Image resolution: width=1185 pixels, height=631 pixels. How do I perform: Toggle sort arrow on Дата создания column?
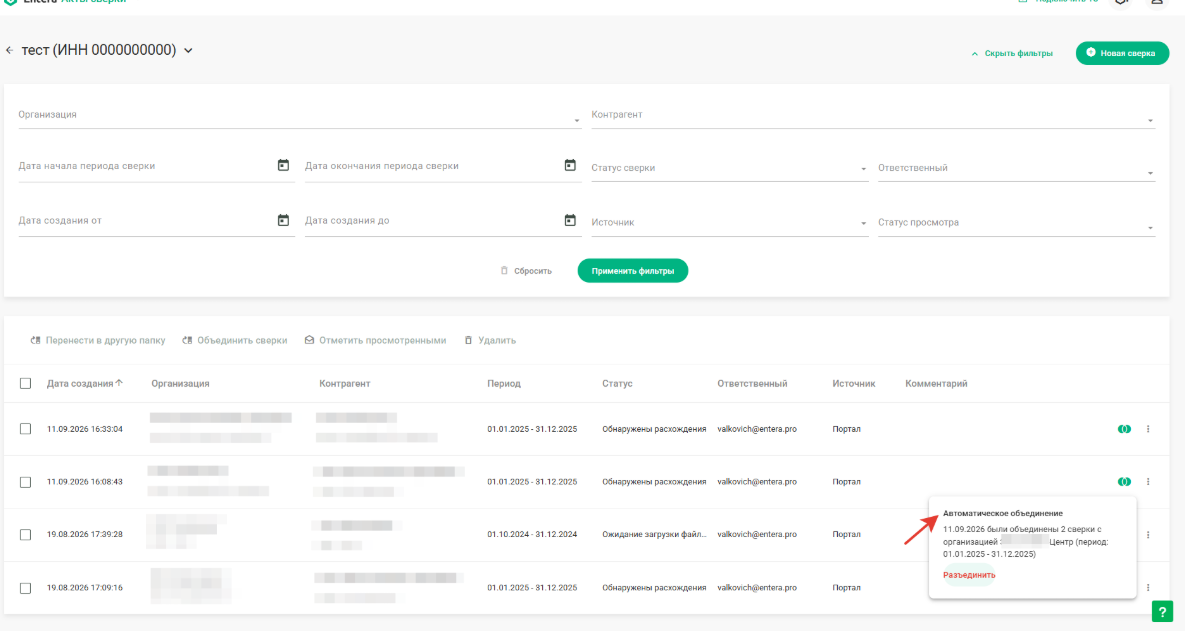pyautogui.click(x=119, y=383)
